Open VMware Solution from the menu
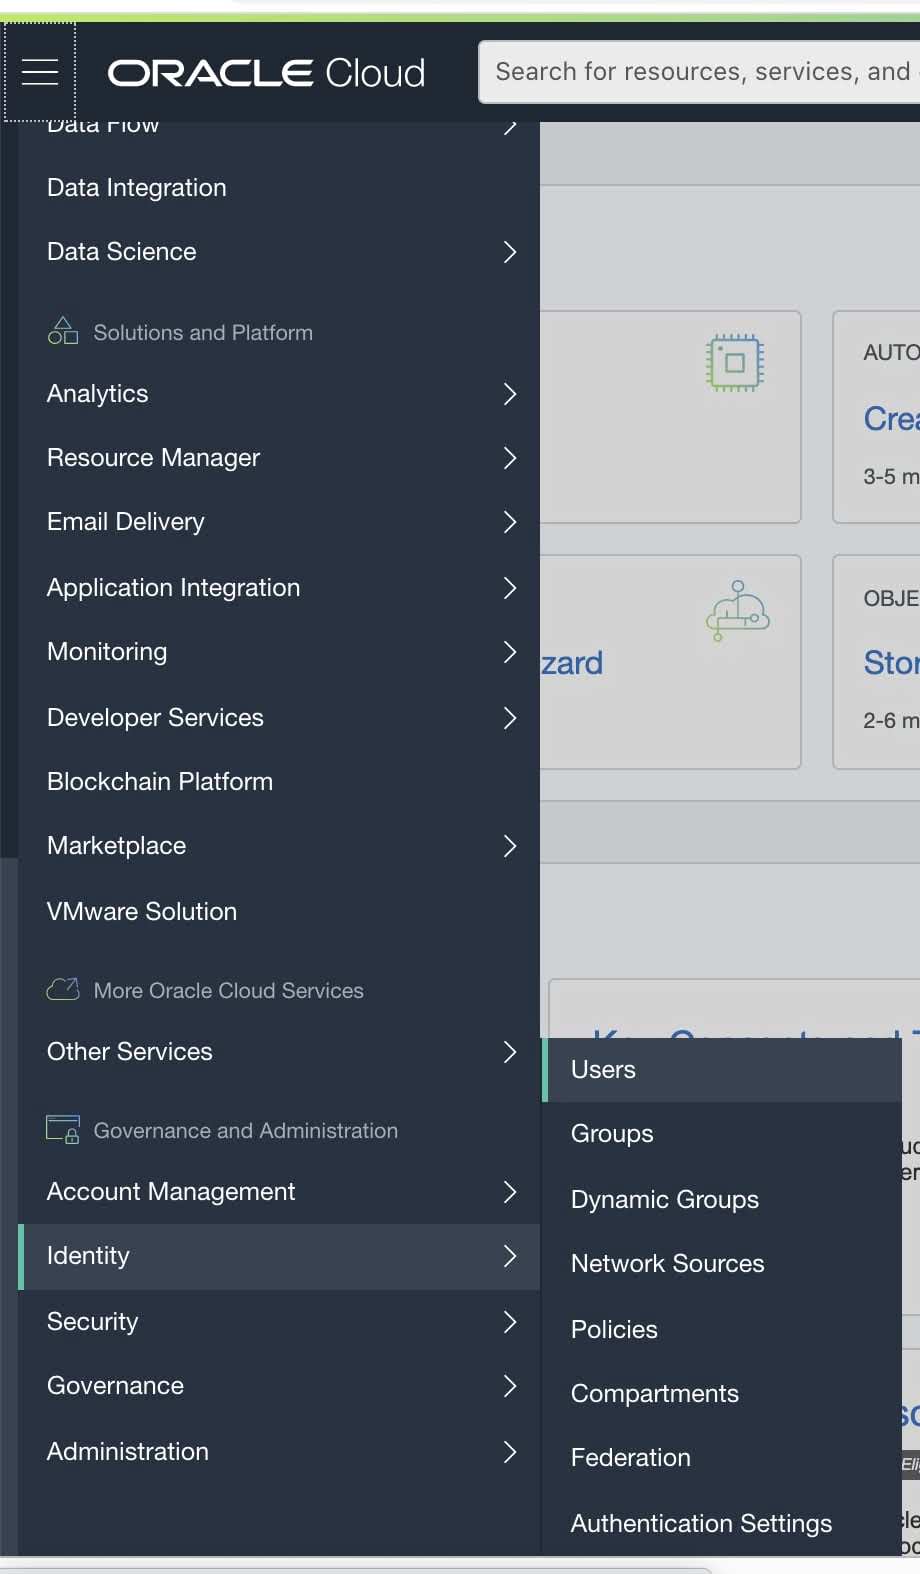This screenshot has width=920, height=1574. point(142,912)
